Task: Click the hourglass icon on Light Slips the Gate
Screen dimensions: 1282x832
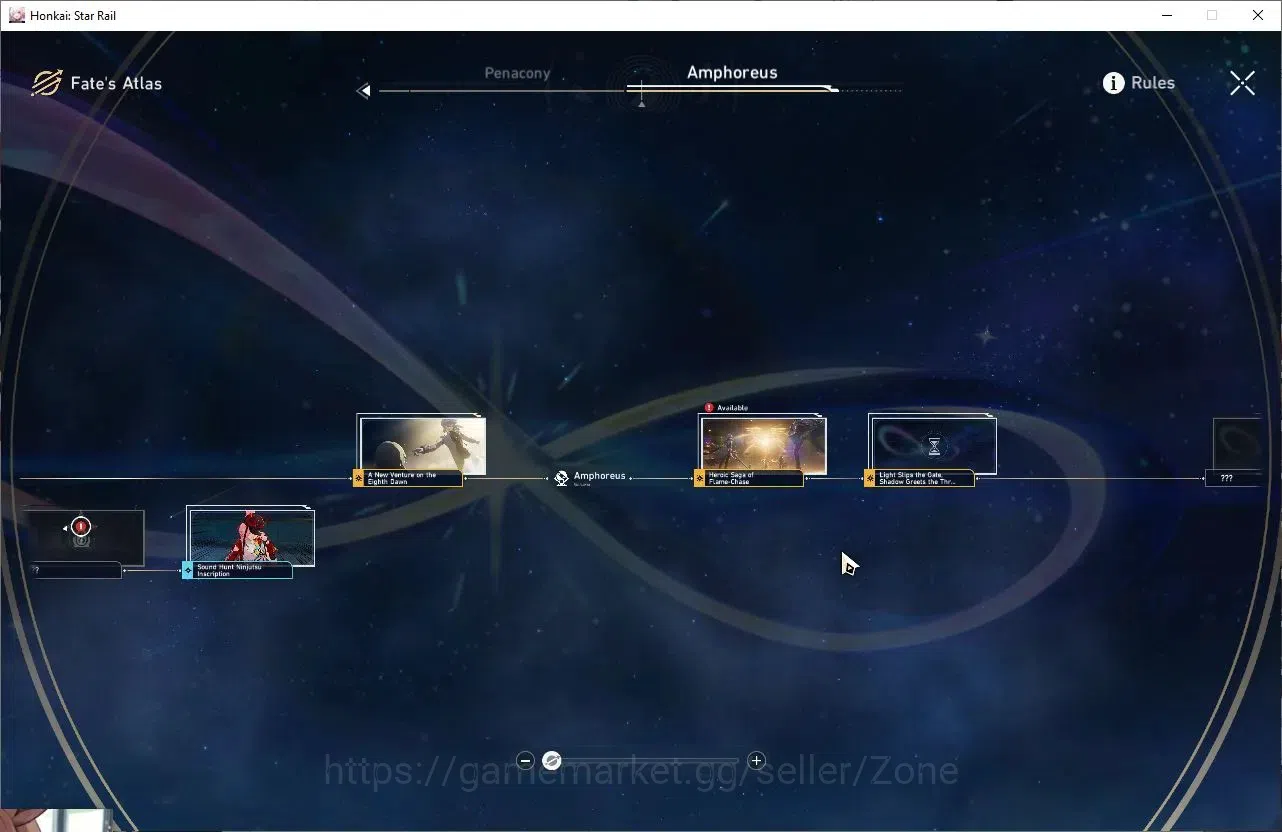Action: coord(934,446)
